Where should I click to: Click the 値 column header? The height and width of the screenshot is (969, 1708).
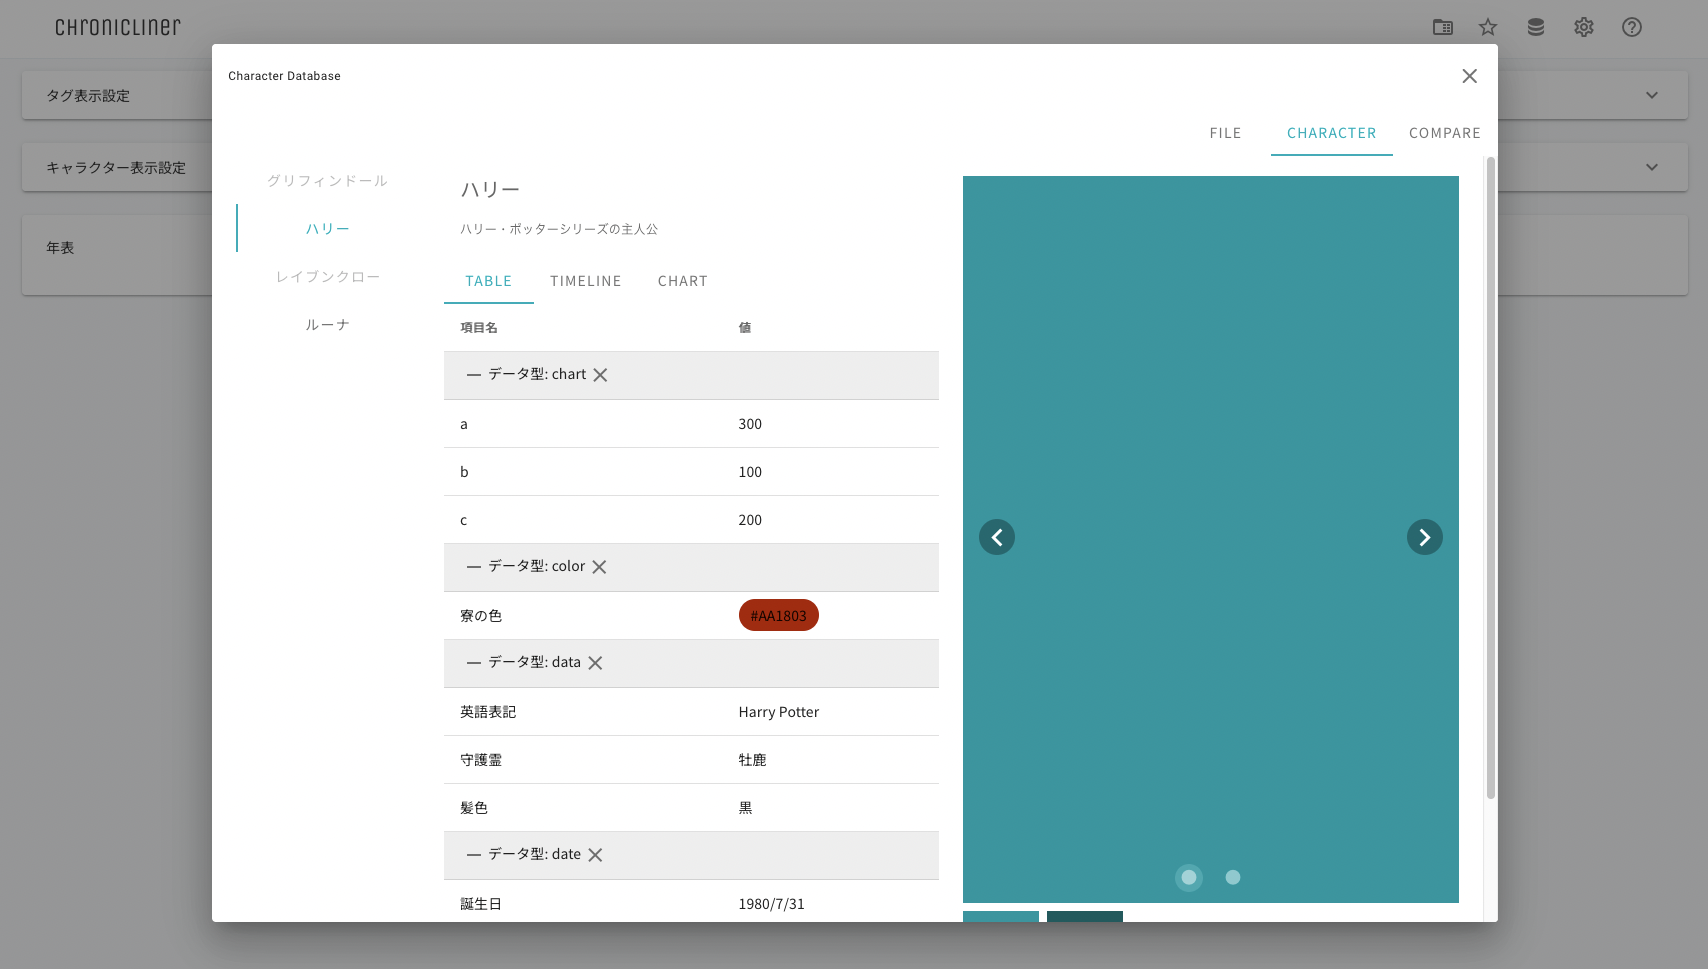pos(745,328)
